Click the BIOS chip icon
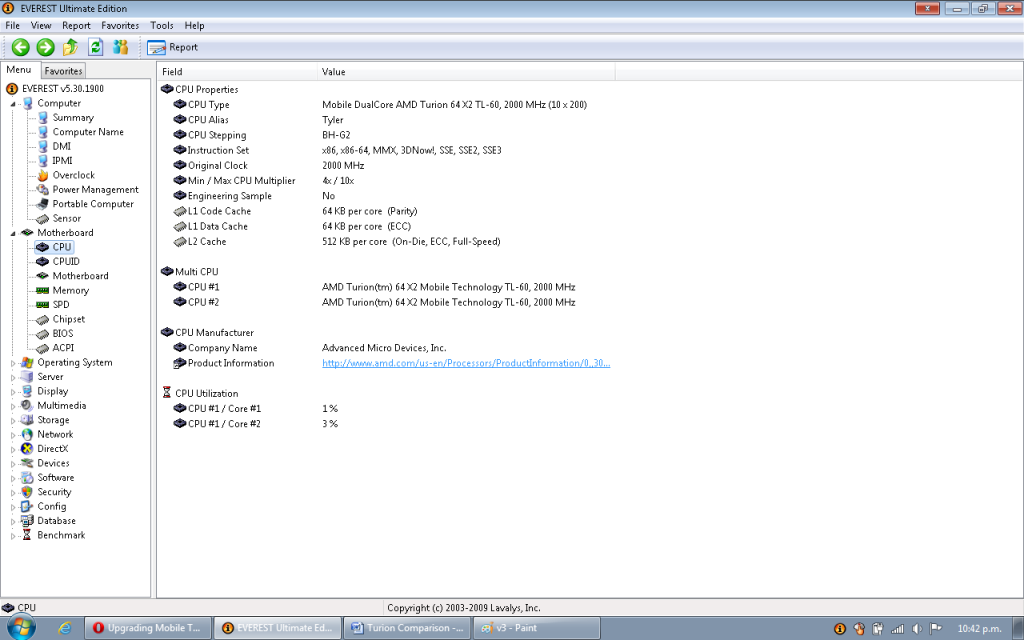This screenshot has height=640, width=1024. 42,334
